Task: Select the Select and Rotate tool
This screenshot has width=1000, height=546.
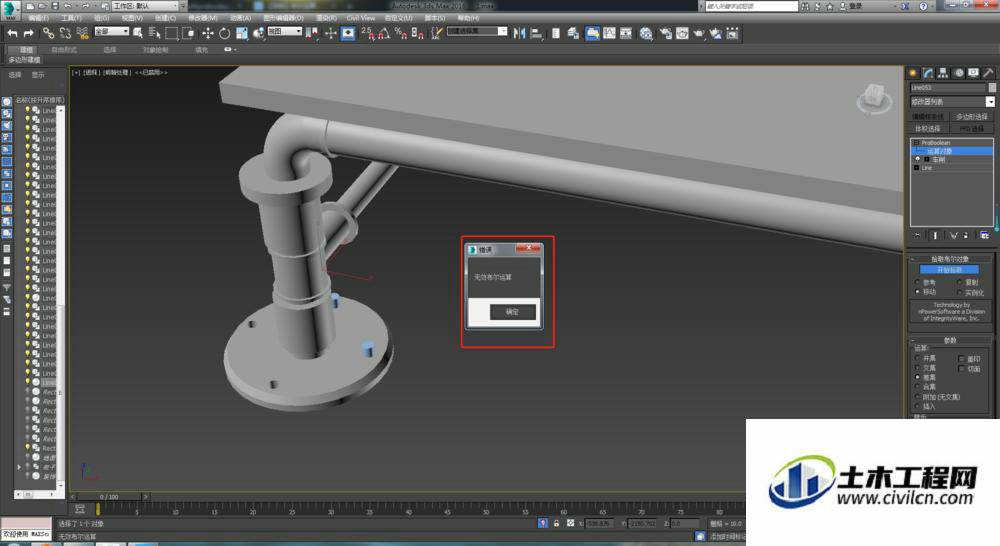Action: 224,33
